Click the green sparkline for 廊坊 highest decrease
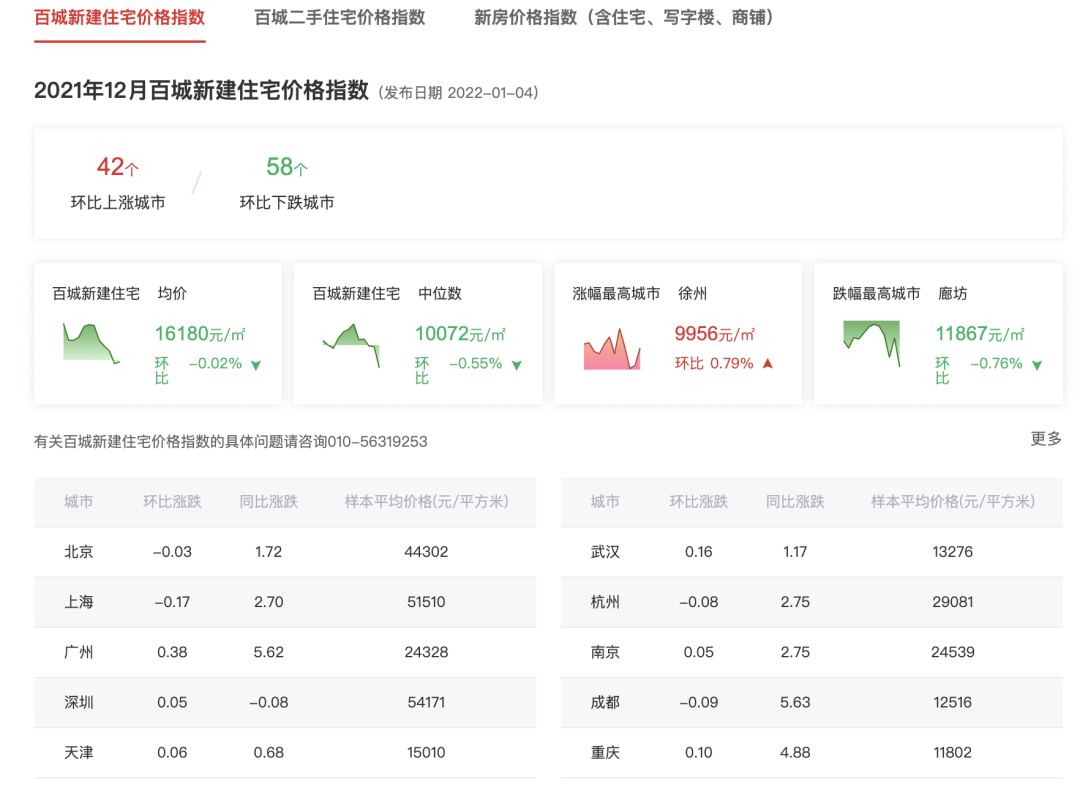 872,340
